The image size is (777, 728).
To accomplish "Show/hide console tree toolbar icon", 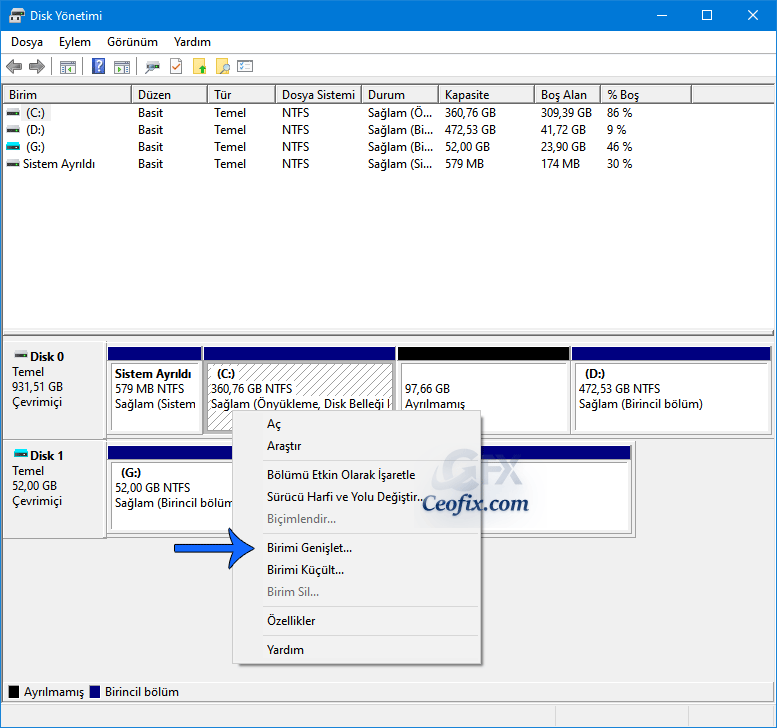I will [x=68, y=66].
